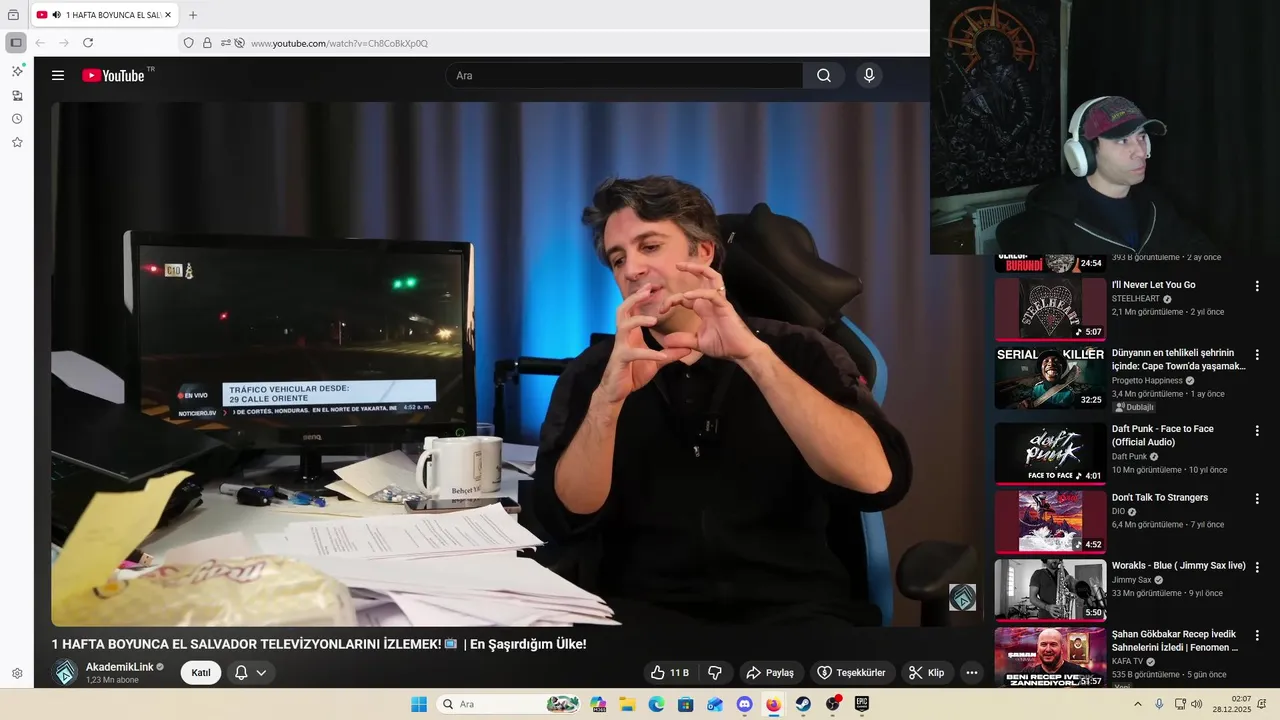This screenshot has height=720, width=1280.
Task: Click the site padlock security icon
Action: tap(207, 43)
